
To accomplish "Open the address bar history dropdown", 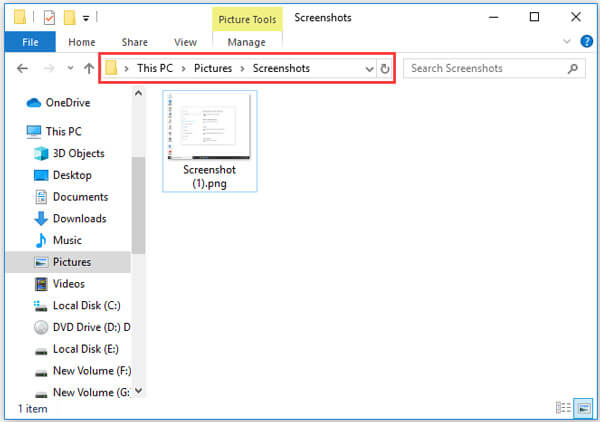I will pos(370,69).
